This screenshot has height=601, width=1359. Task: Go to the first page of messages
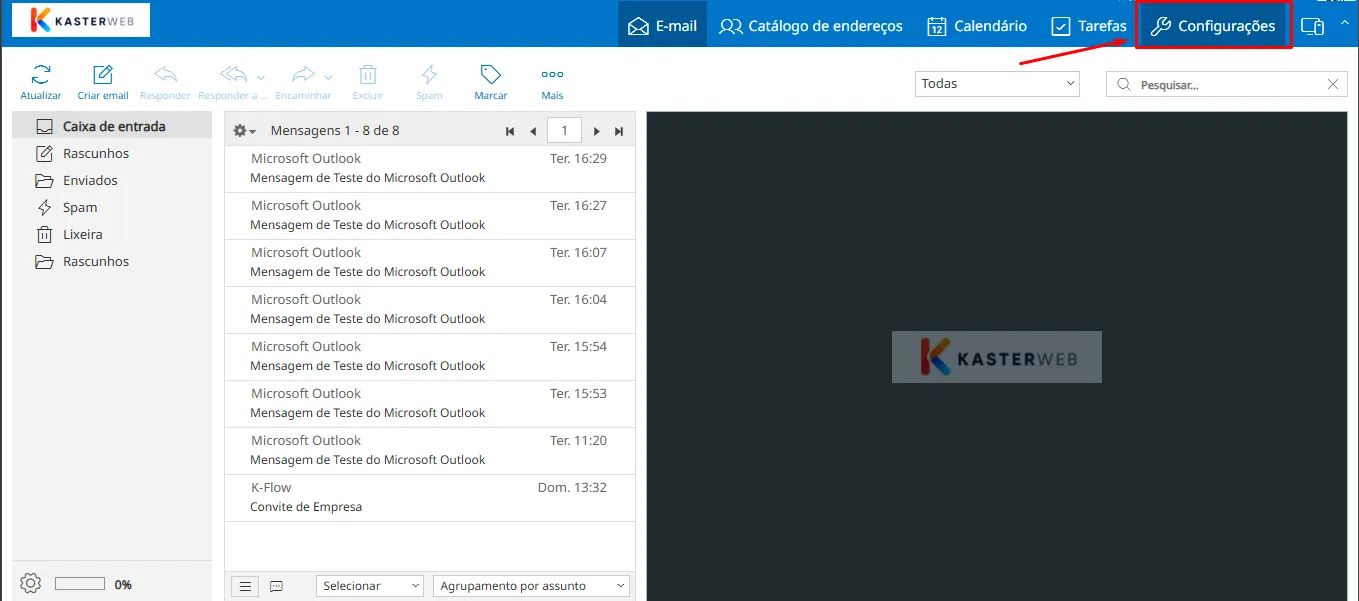(x=510, y=131)
